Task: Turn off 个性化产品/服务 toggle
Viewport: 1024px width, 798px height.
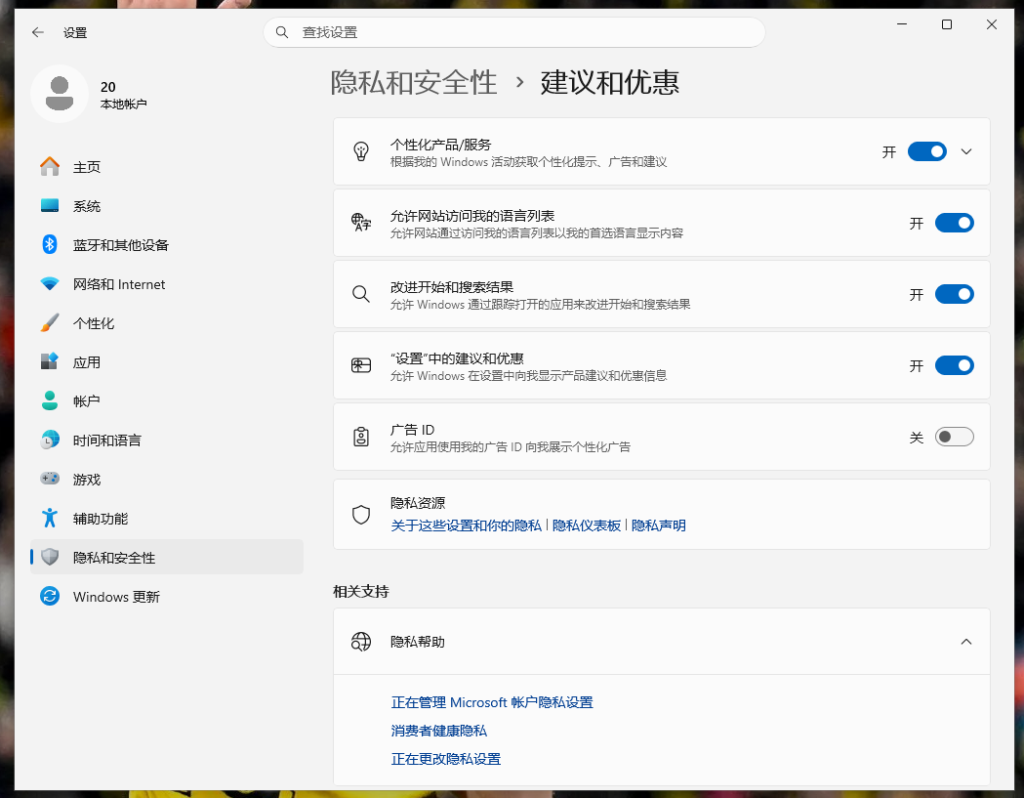Action: tap(927, 152)
